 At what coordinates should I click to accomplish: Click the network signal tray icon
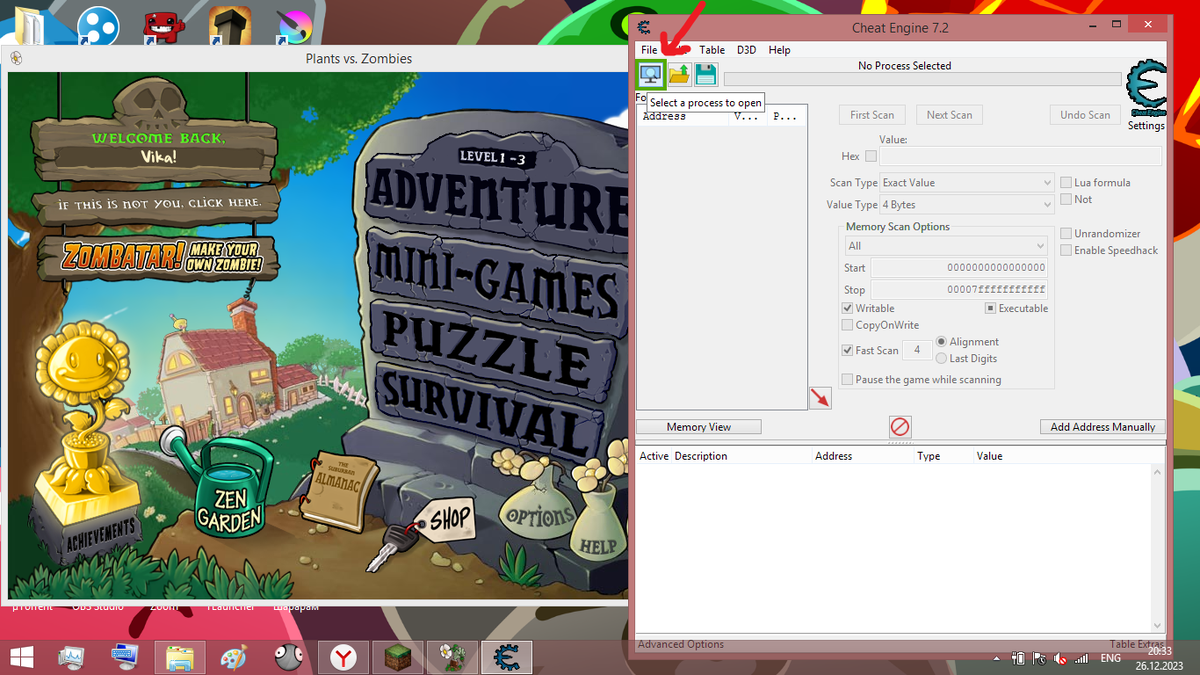(1081, 659)
